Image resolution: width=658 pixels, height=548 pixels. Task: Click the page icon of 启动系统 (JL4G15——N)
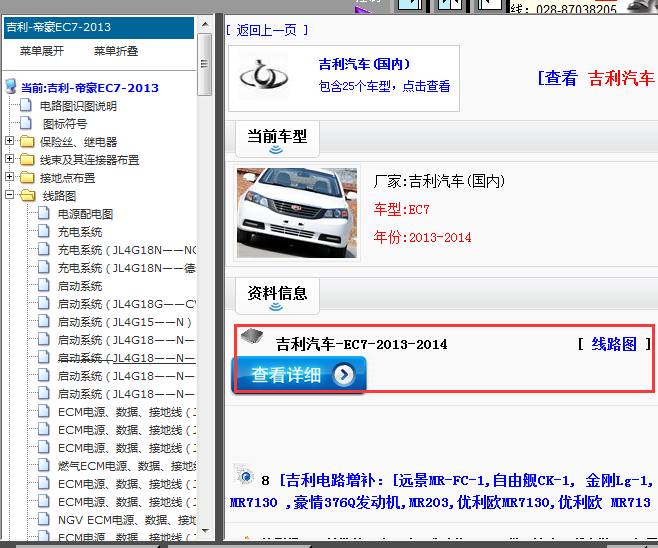point(44,321)
